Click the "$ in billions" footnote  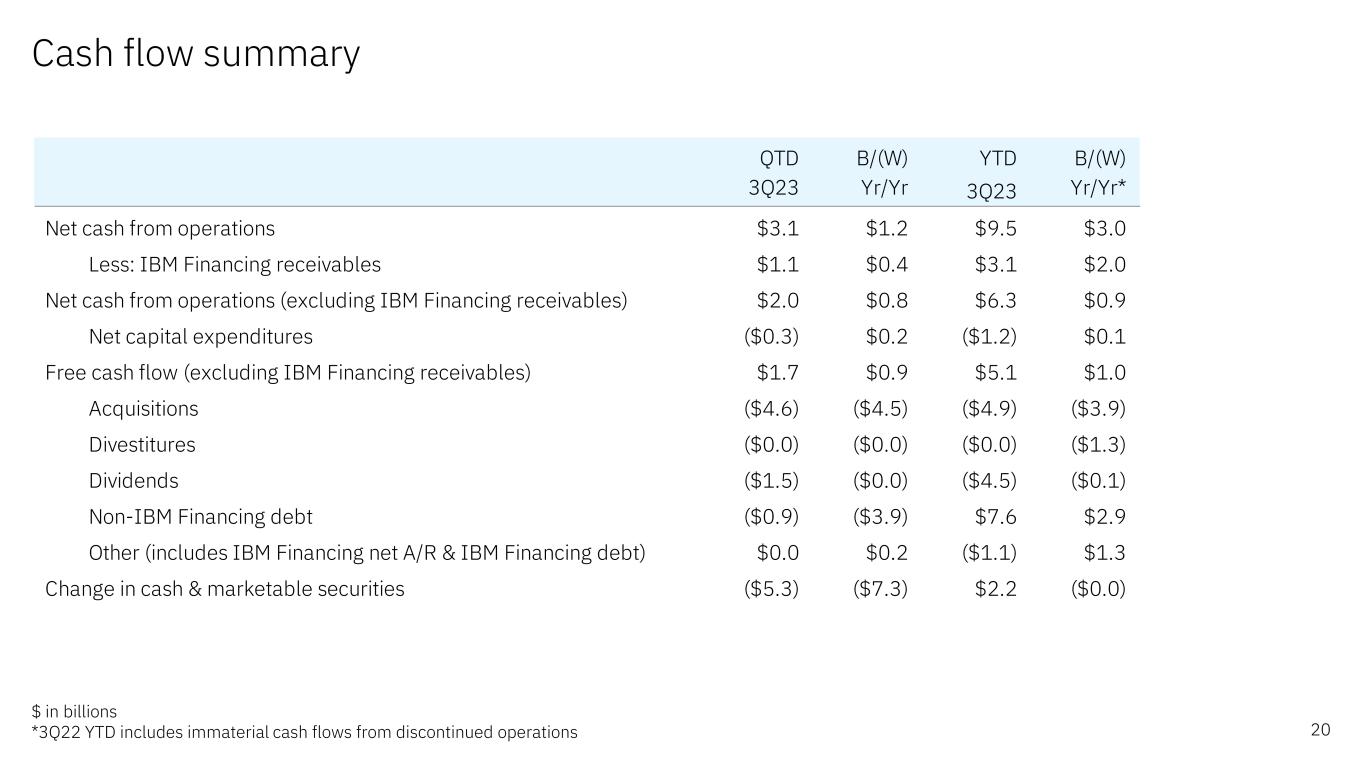point(75,712)
